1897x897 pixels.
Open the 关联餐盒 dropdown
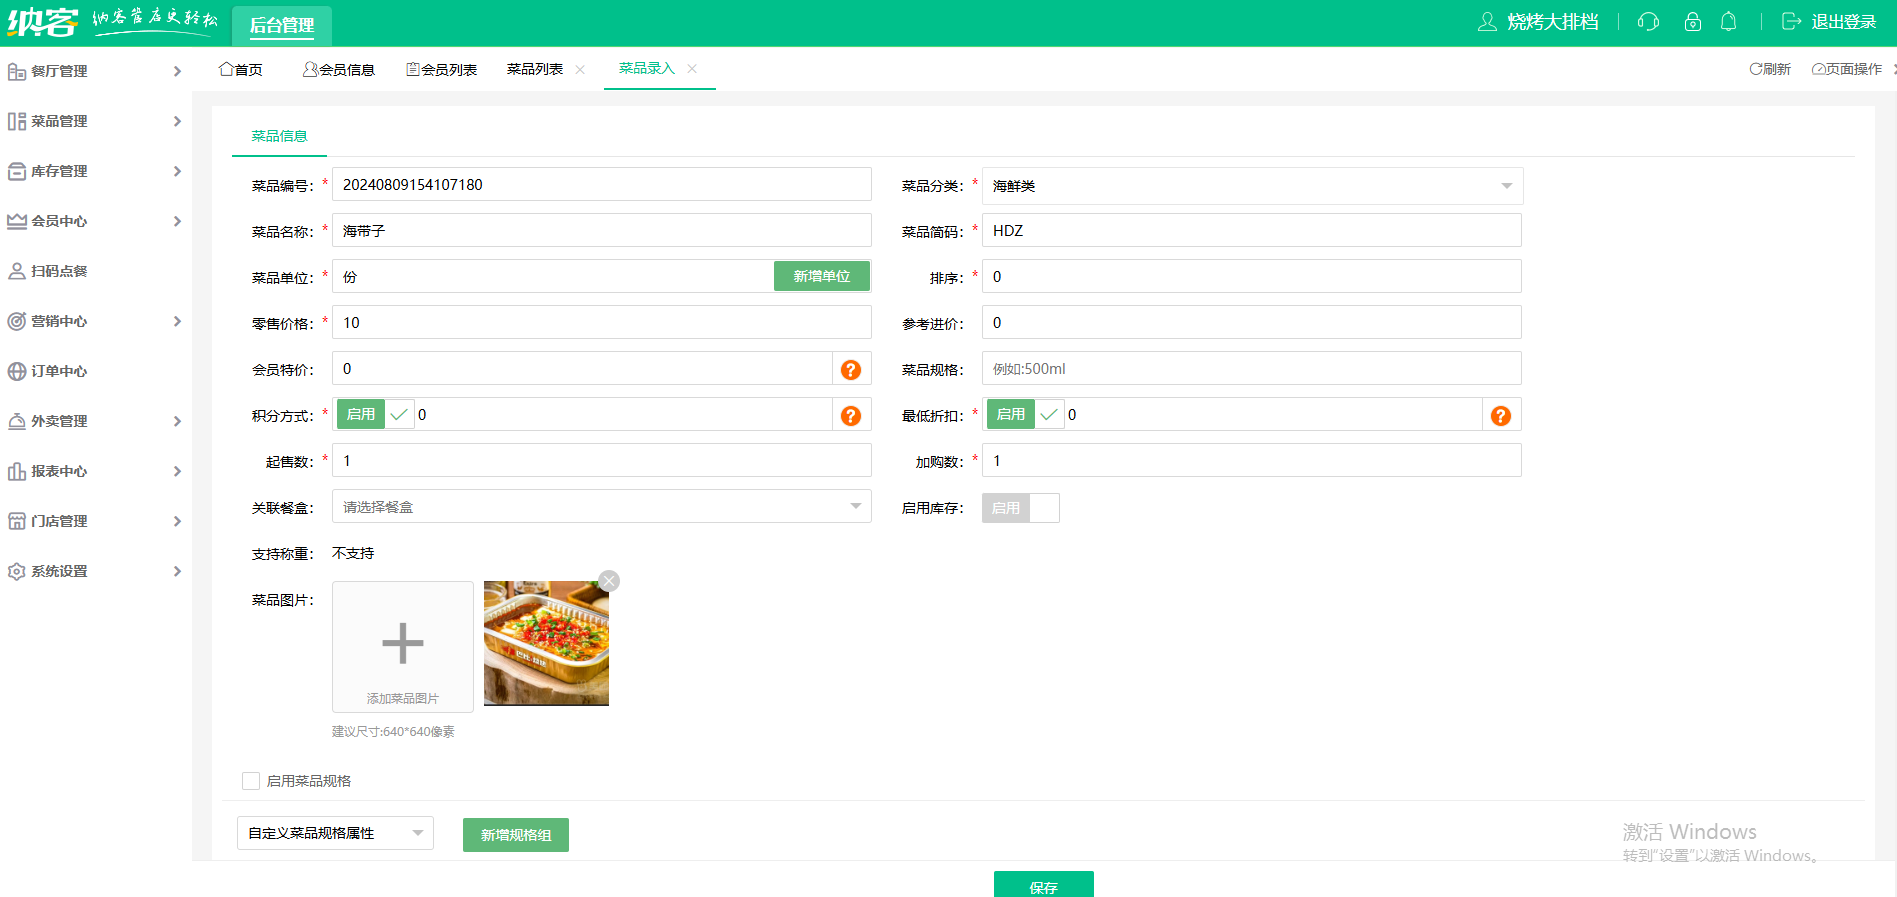(x=602, y=506)
